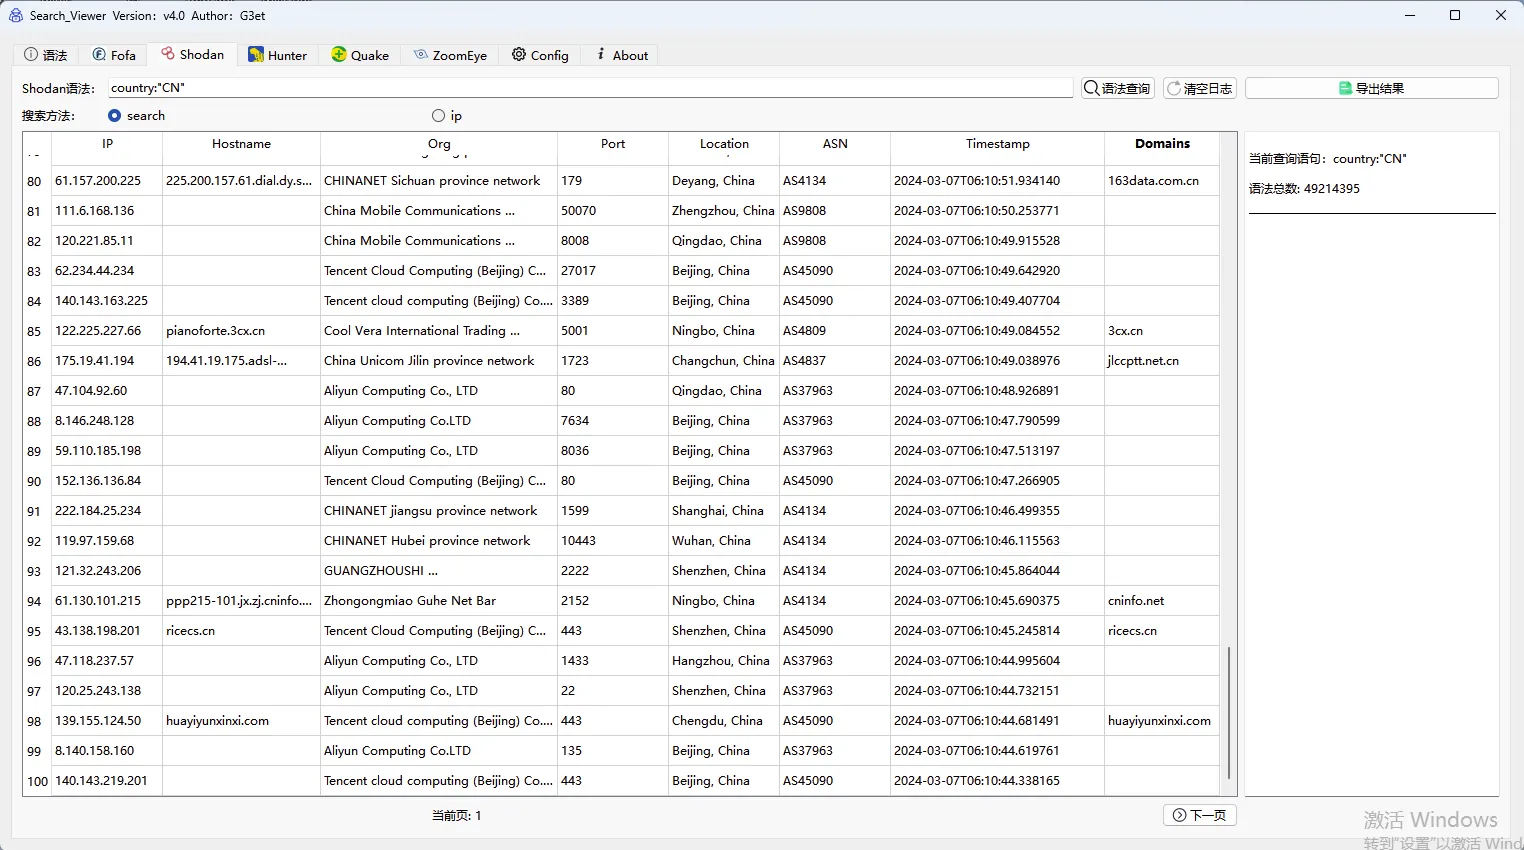Image resolution: width=1524 pixels, height=850 pixels.
Task: Click the Search_Viewer app icon in title bar
Action: click(15, 15)
